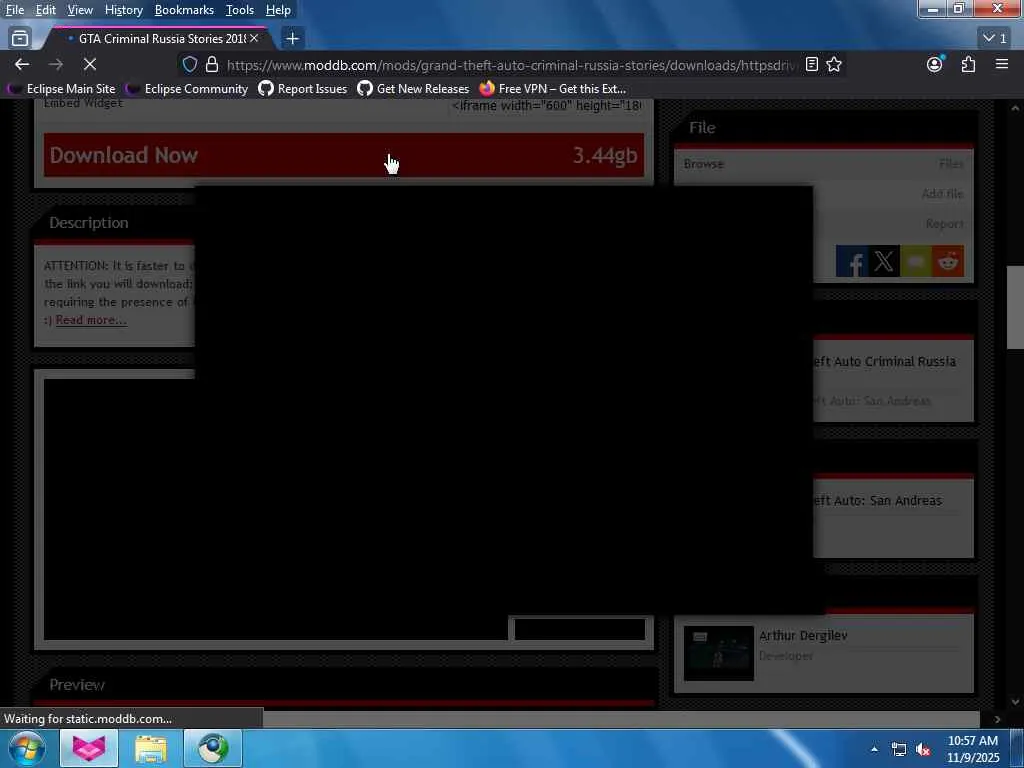Toggle reader view icon
Screen dimensions: 1024x768
click(812, 64)
